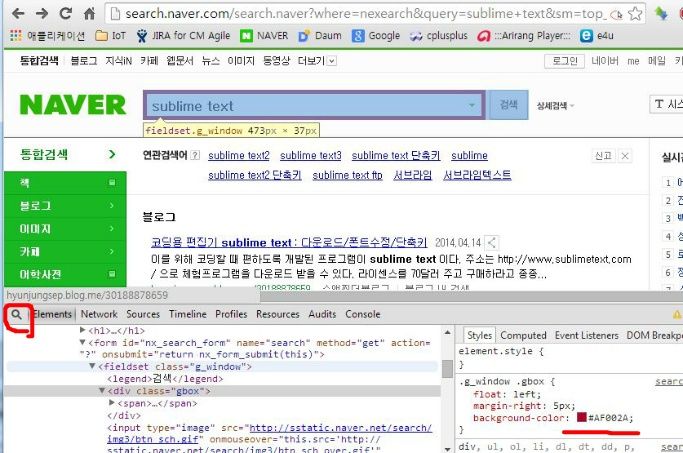Click the green NAVER logo

[73, 105]
